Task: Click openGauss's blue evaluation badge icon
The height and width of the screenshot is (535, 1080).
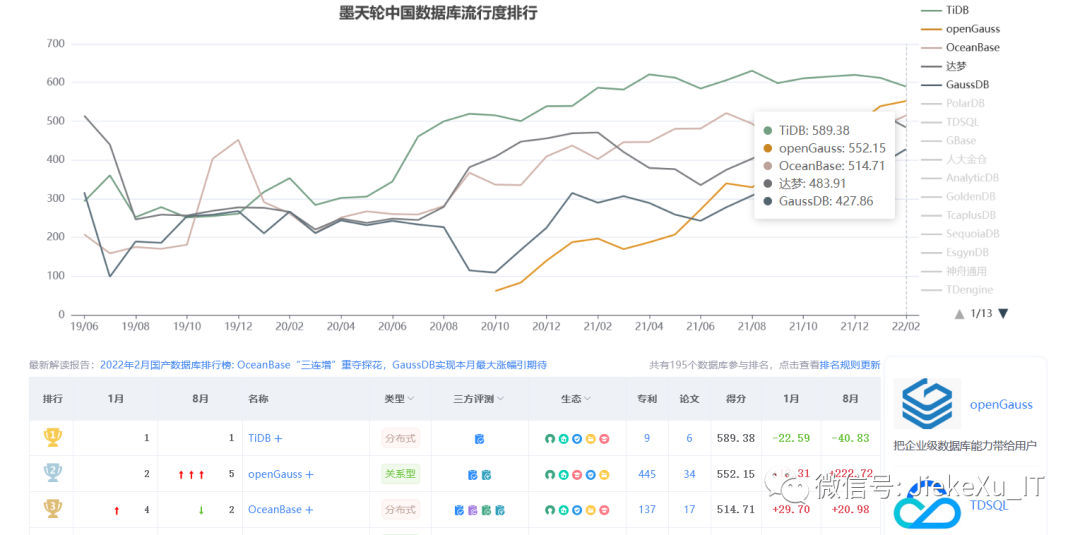Action: click(x=472, y=474)
